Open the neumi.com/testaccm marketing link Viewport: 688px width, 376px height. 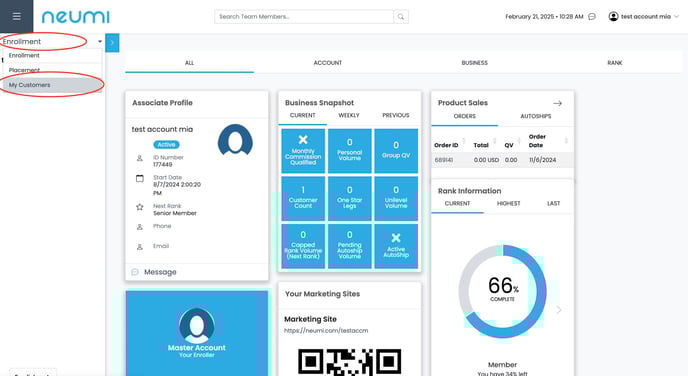click(326, 331)
